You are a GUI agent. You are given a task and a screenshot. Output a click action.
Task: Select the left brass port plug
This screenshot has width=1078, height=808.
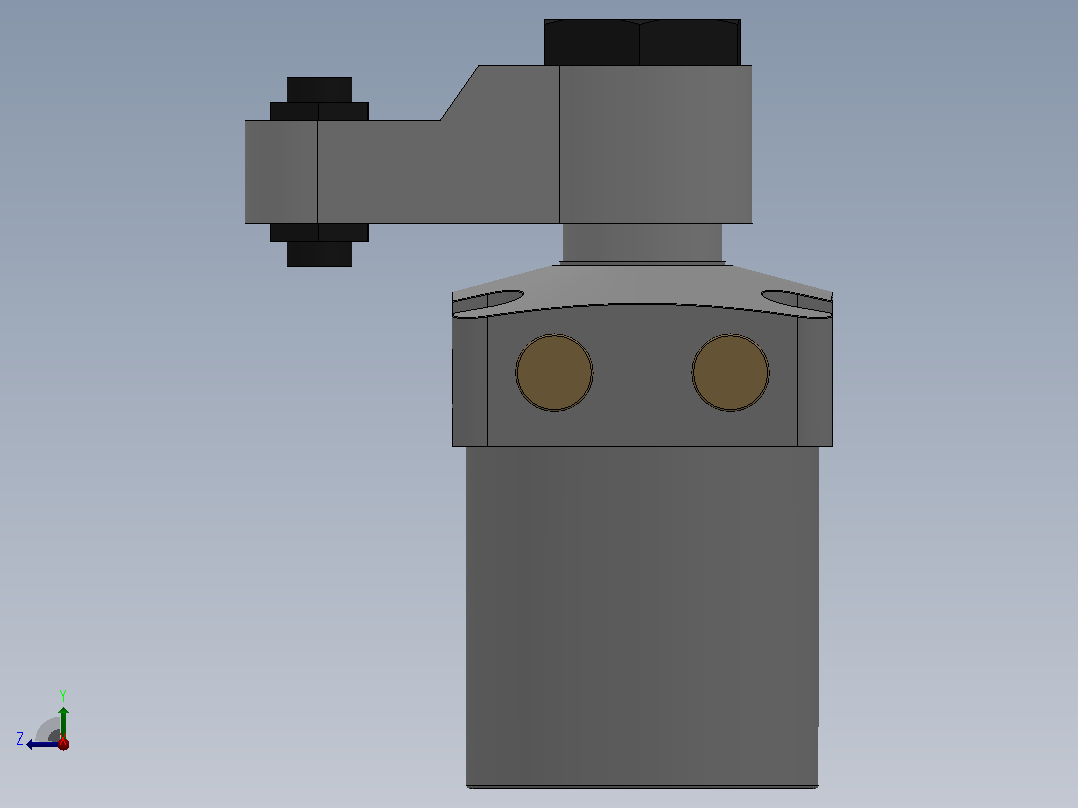[554, 373]
